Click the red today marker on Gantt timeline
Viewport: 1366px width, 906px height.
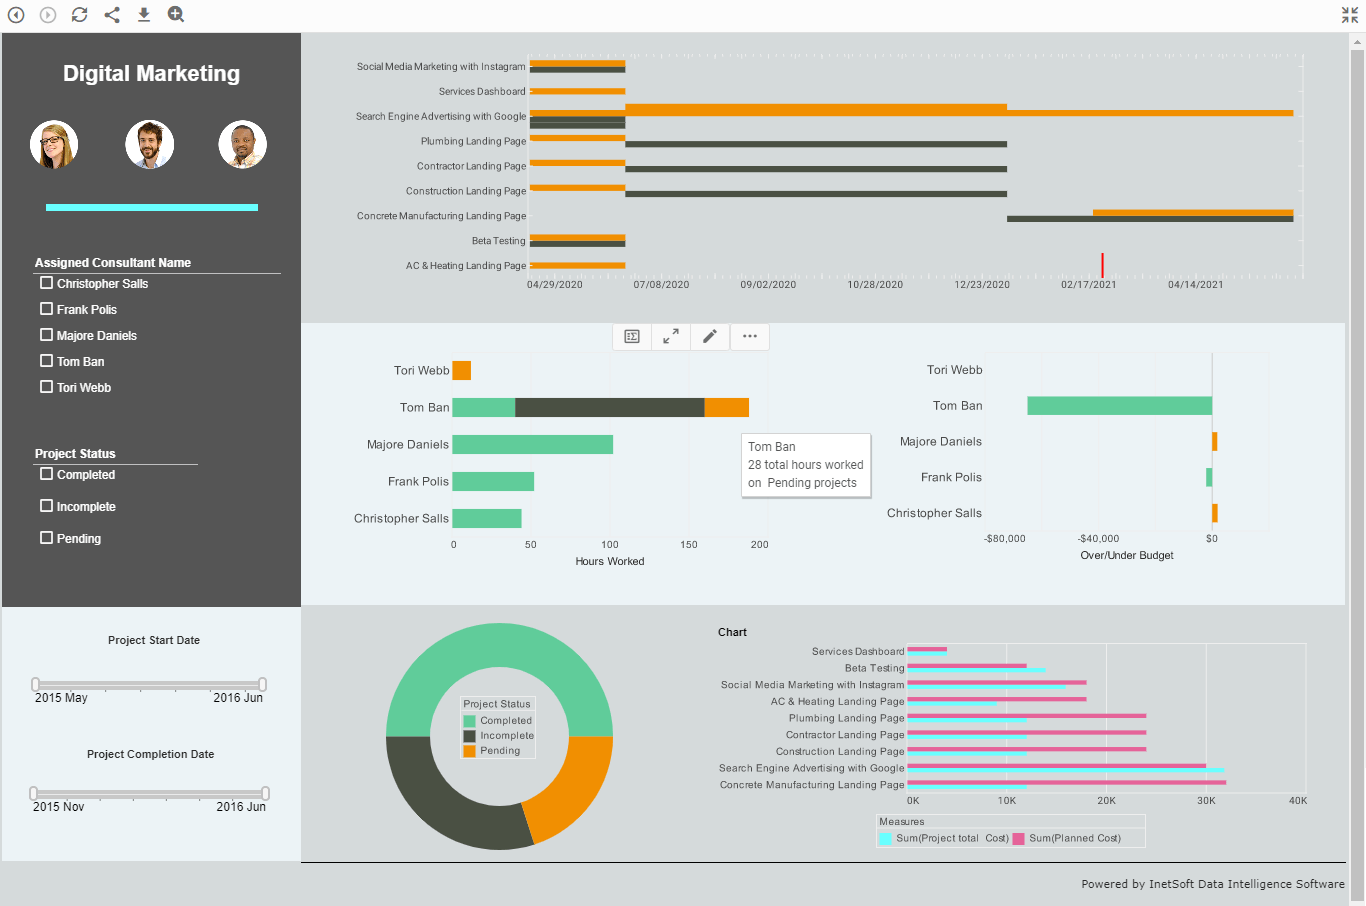click(x=1102, y=265)
